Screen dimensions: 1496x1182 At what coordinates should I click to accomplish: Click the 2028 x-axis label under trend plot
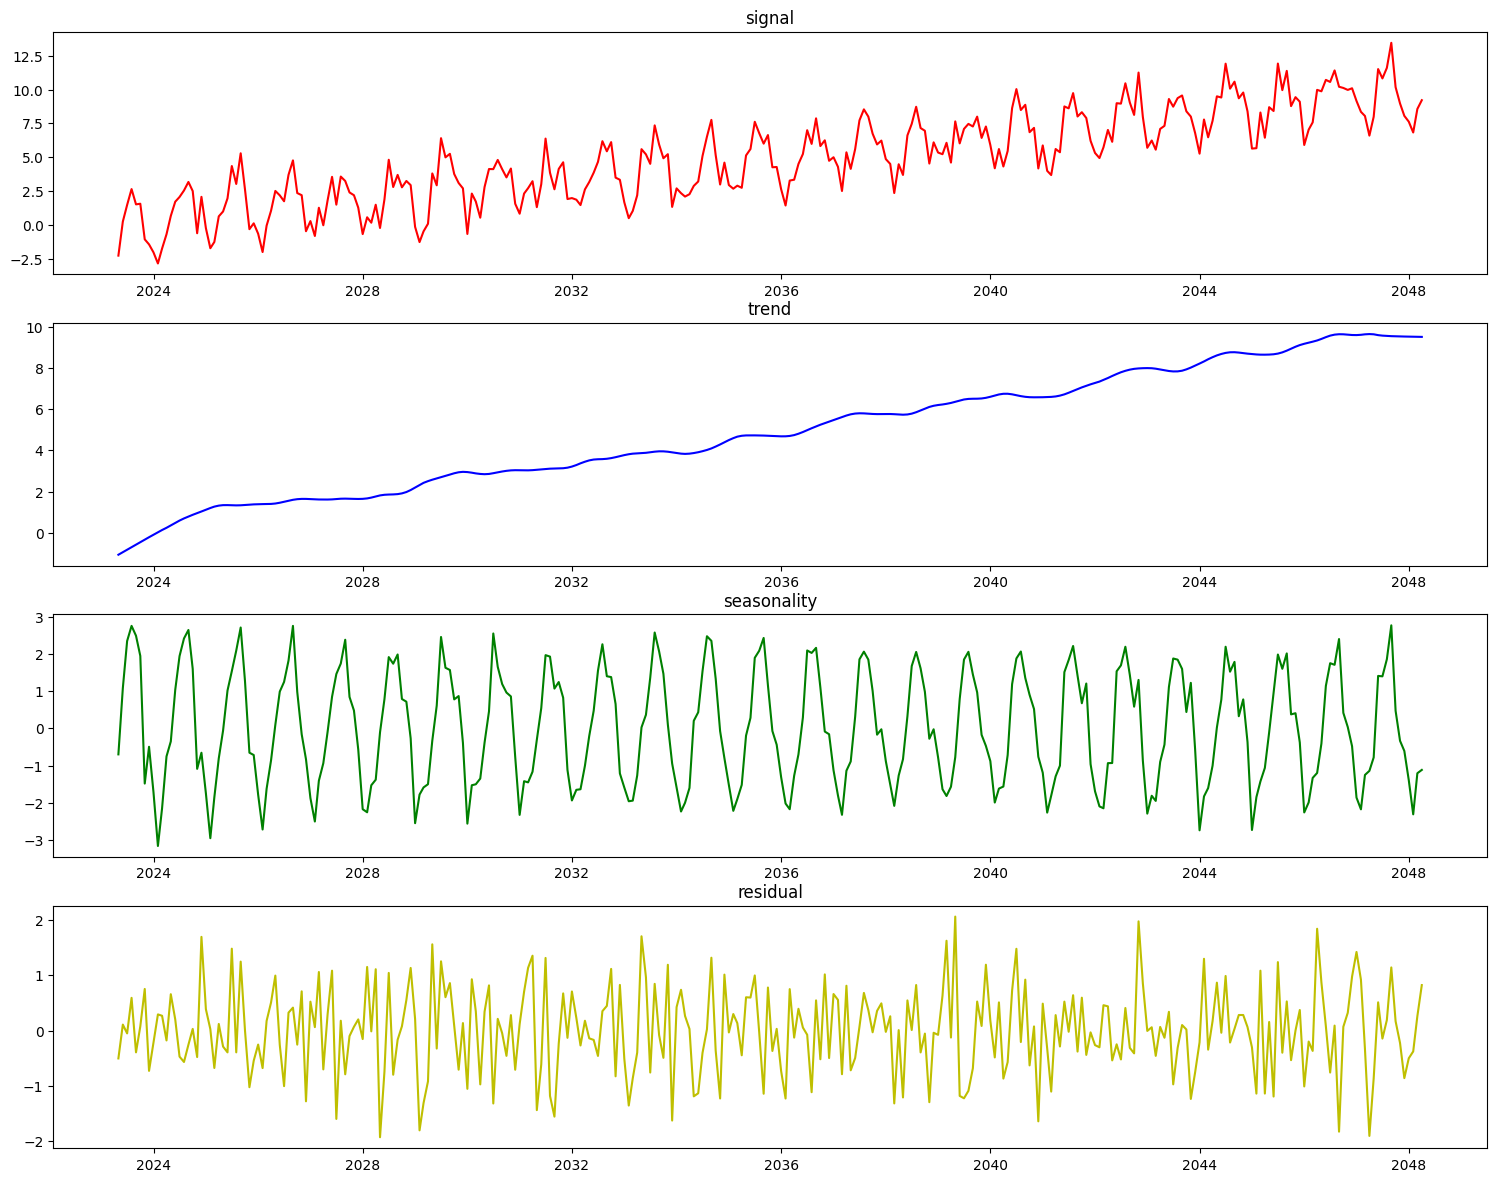362,581
